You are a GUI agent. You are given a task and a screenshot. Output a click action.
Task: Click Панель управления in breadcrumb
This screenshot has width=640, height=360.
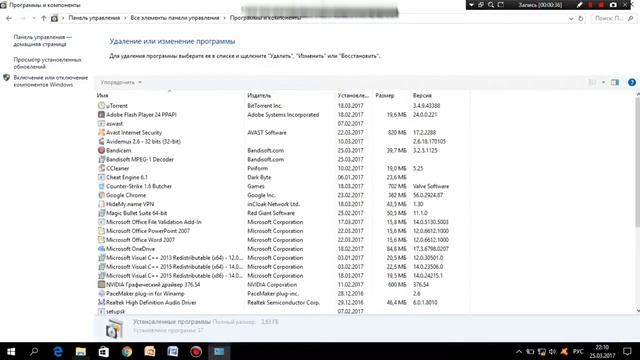[x=94, y=18]
